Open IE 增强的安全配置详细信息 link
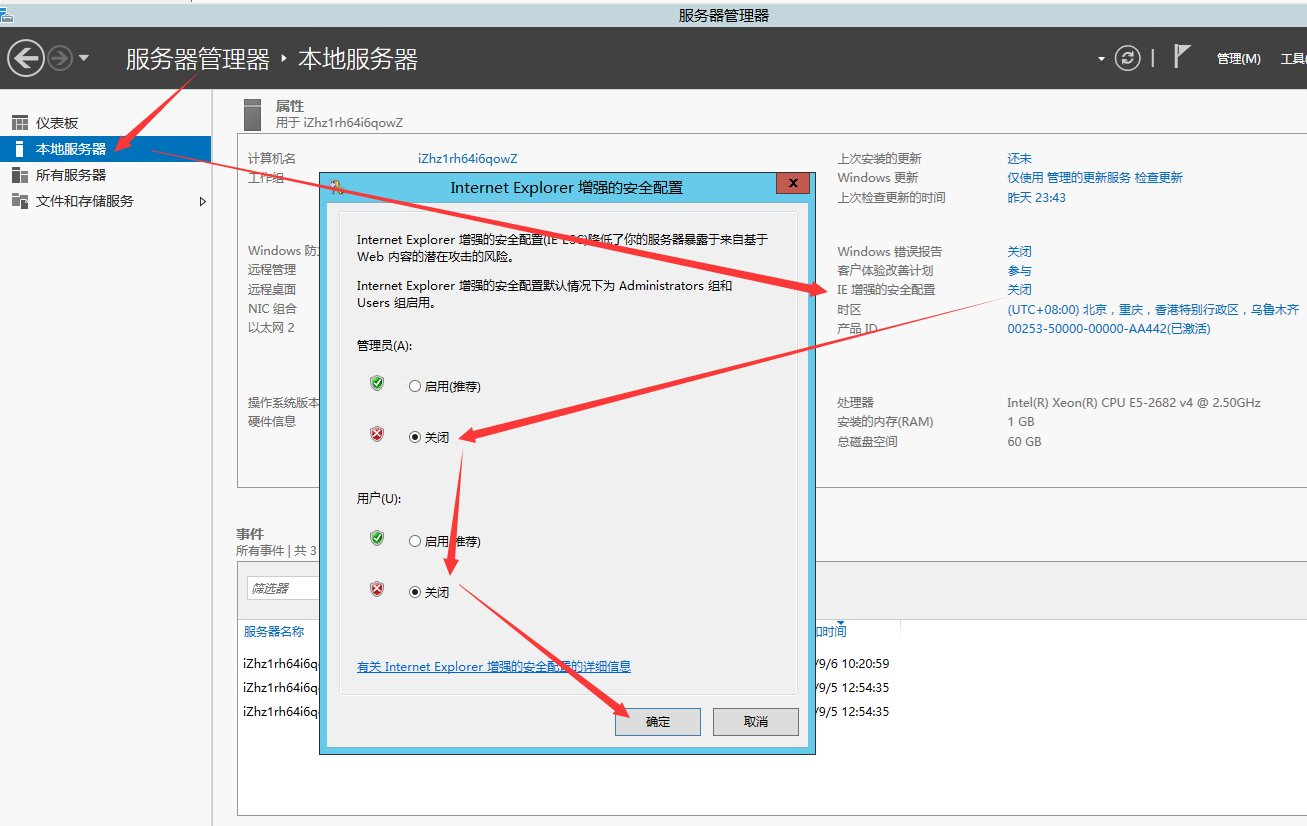 pos(494,667)
